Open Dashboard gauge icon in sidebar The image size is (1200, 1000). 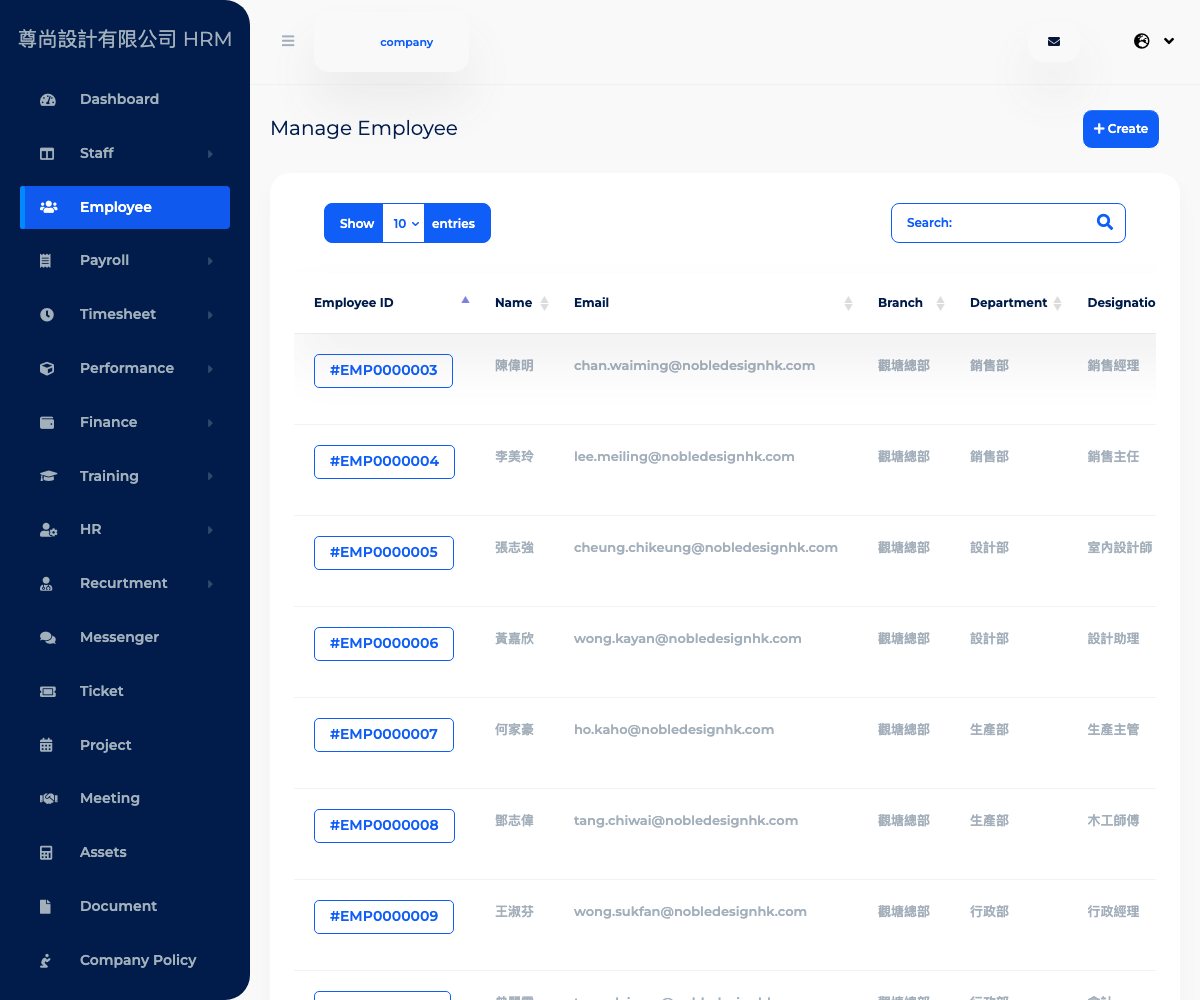pyautogui.click(x=47, y=100)
